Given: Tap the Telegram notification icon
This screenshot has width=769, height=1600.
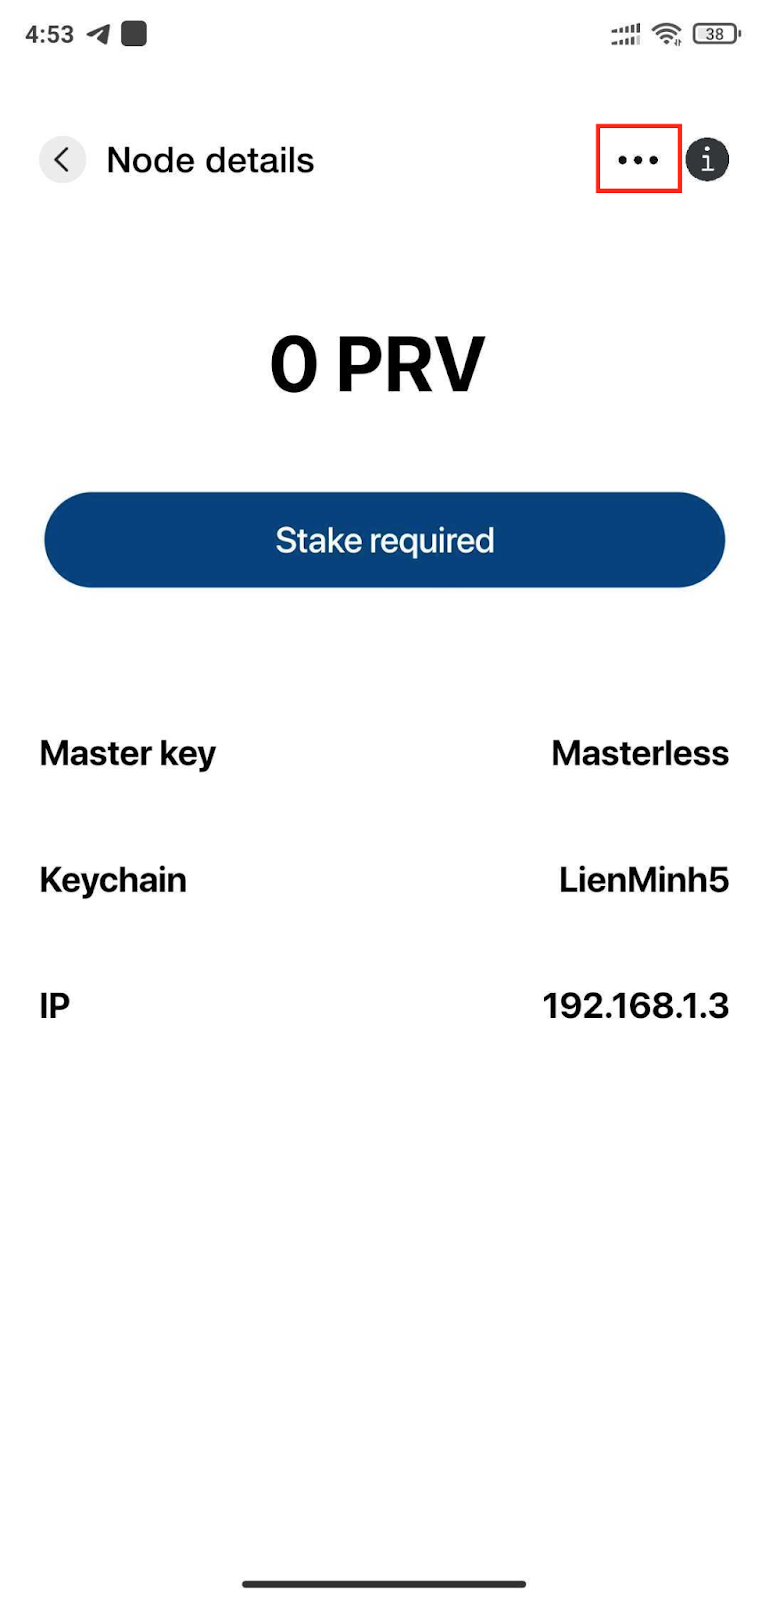Looking at the screenshot, I should click(98, 34).
